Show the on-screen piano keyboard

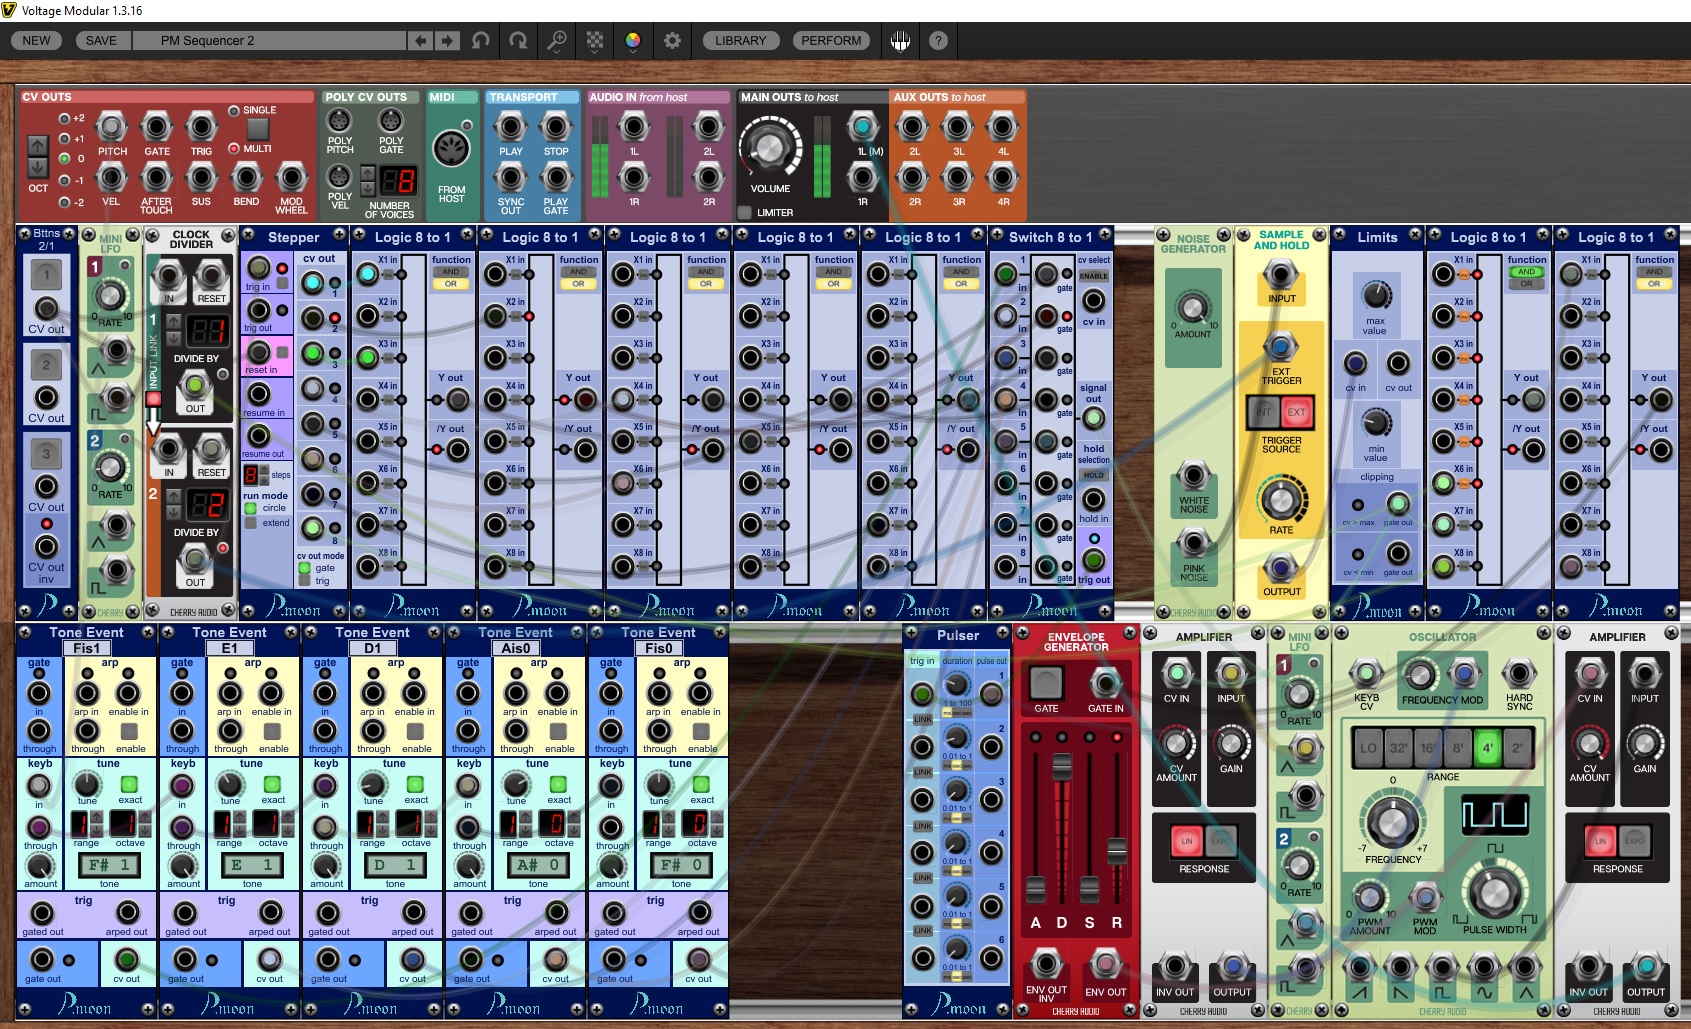pyautogui.click(x=900, y=41)
